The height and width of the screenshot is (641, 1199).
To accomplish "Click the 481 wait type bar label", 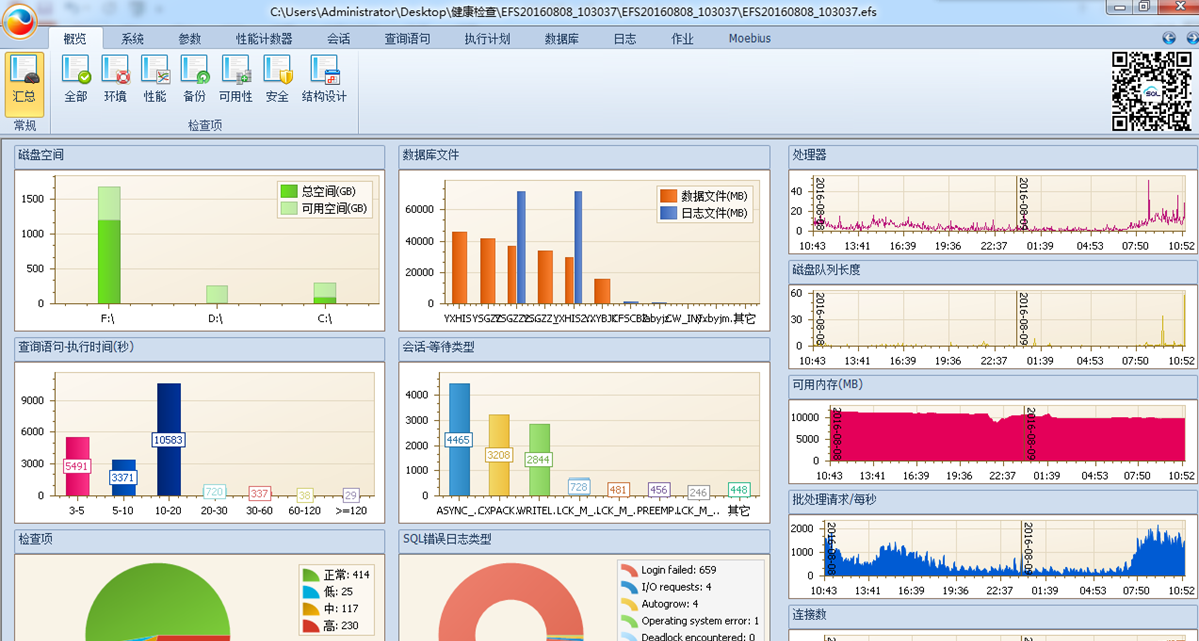I will pos(619,490).
